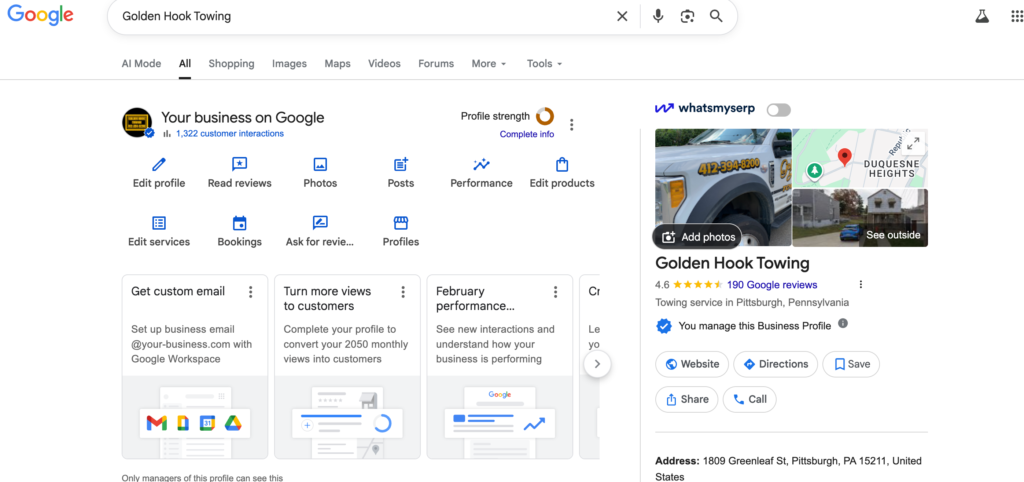Screen dimensions: 1024x482
Task: Click the Edit profile pencil icon
Action: coord(159,165)
